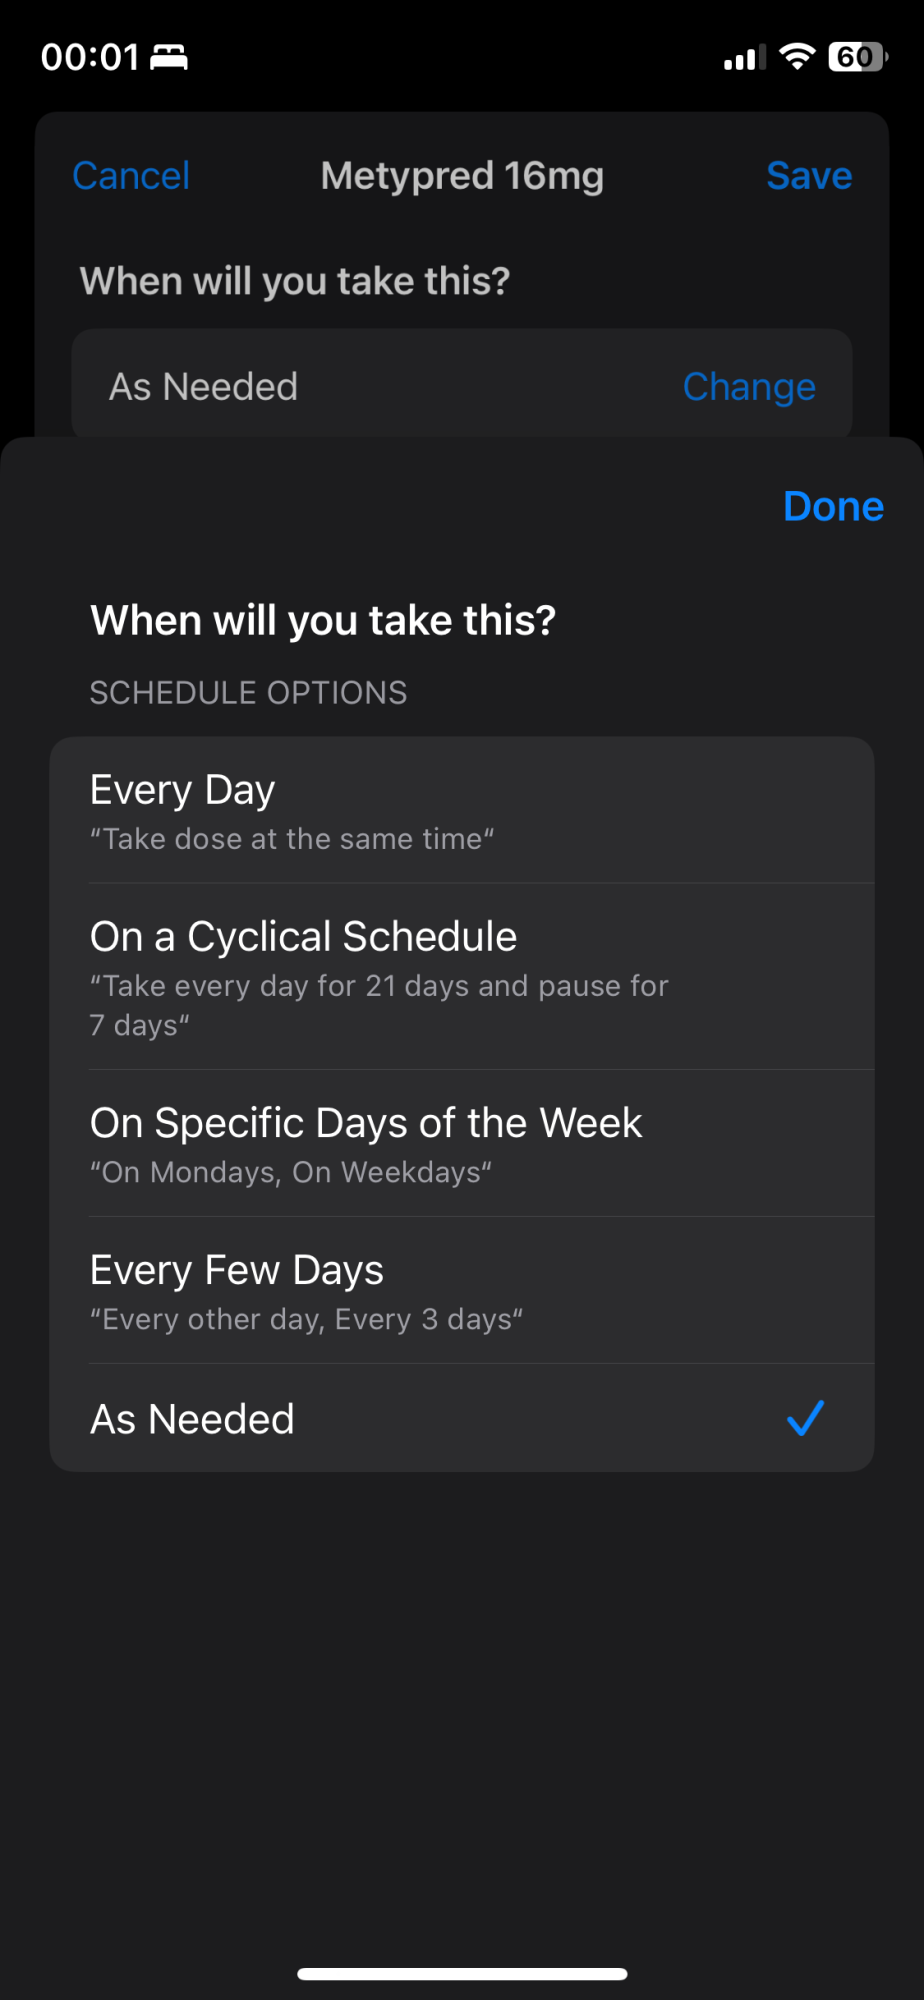
Task: Tap the sheet heading When will you take this?
Action: 323,620
